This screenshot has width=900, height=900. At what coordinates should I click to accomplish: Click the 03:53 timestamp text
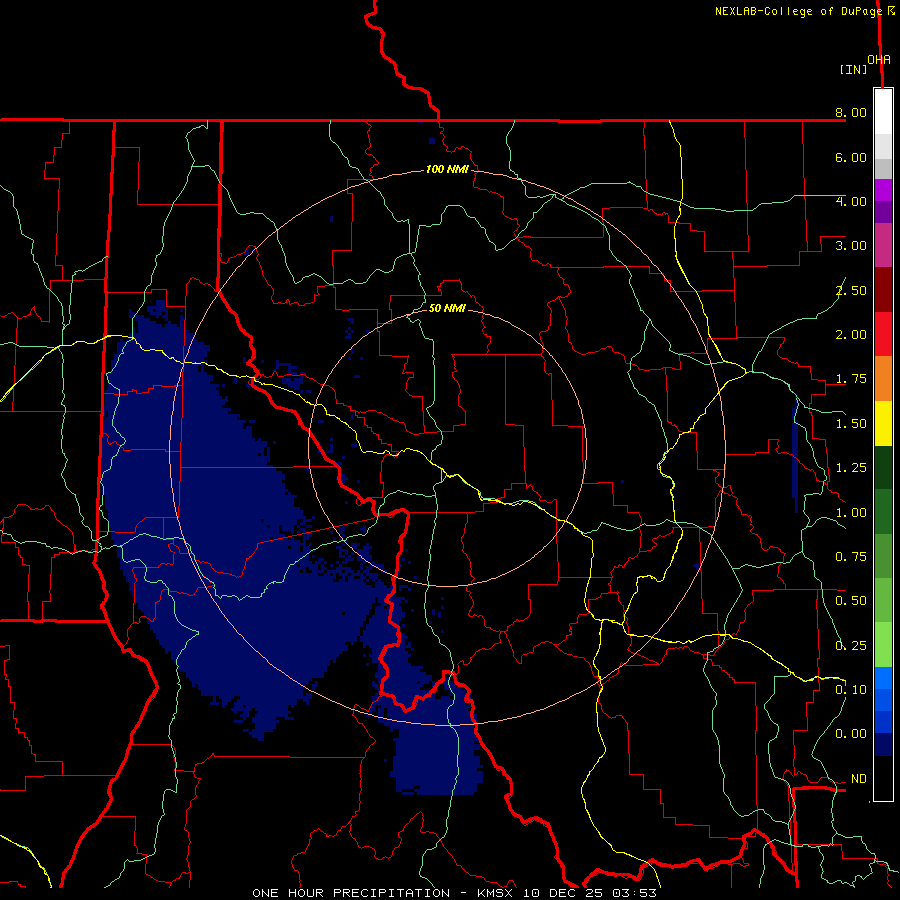click(632, 893)
